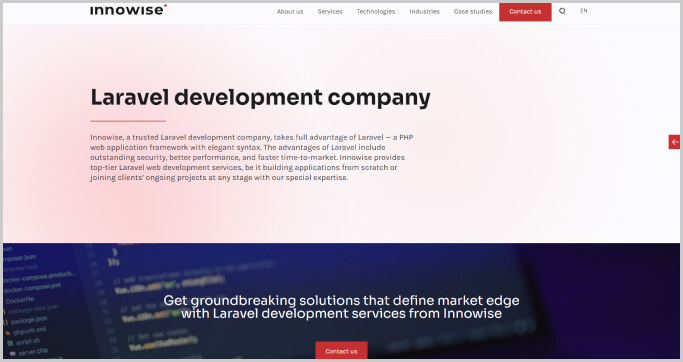This screenshot has height=362, width=683.
Task: Open the About us menu
Action: (290, 12)
